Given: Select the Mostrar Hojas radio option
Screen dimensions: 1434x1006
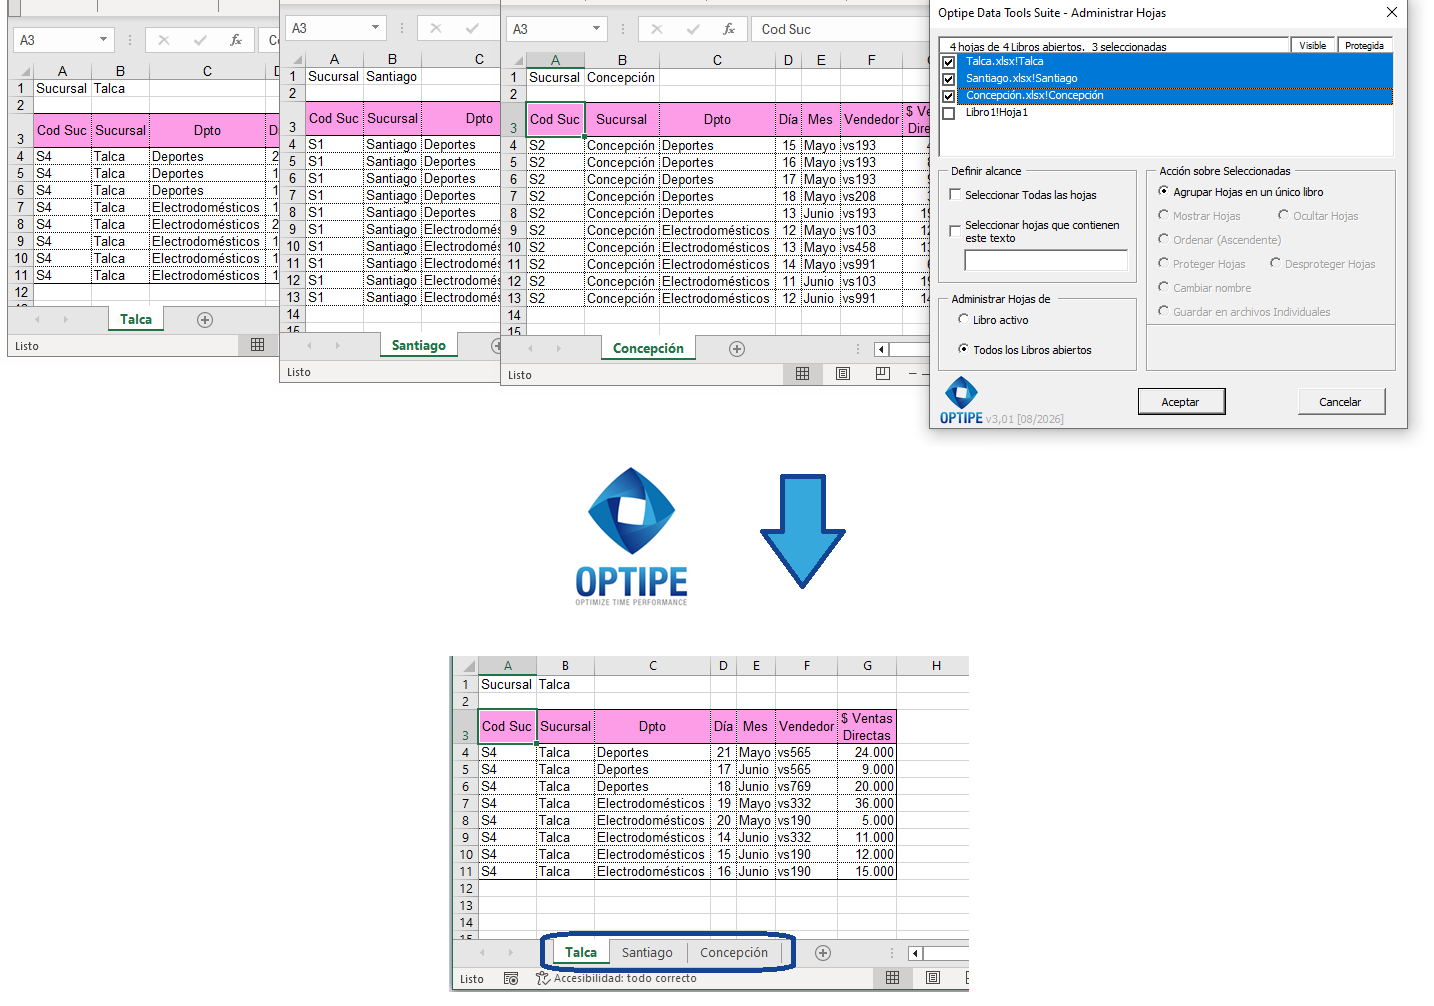Looking at the screenshot, I should point(1163,215).
